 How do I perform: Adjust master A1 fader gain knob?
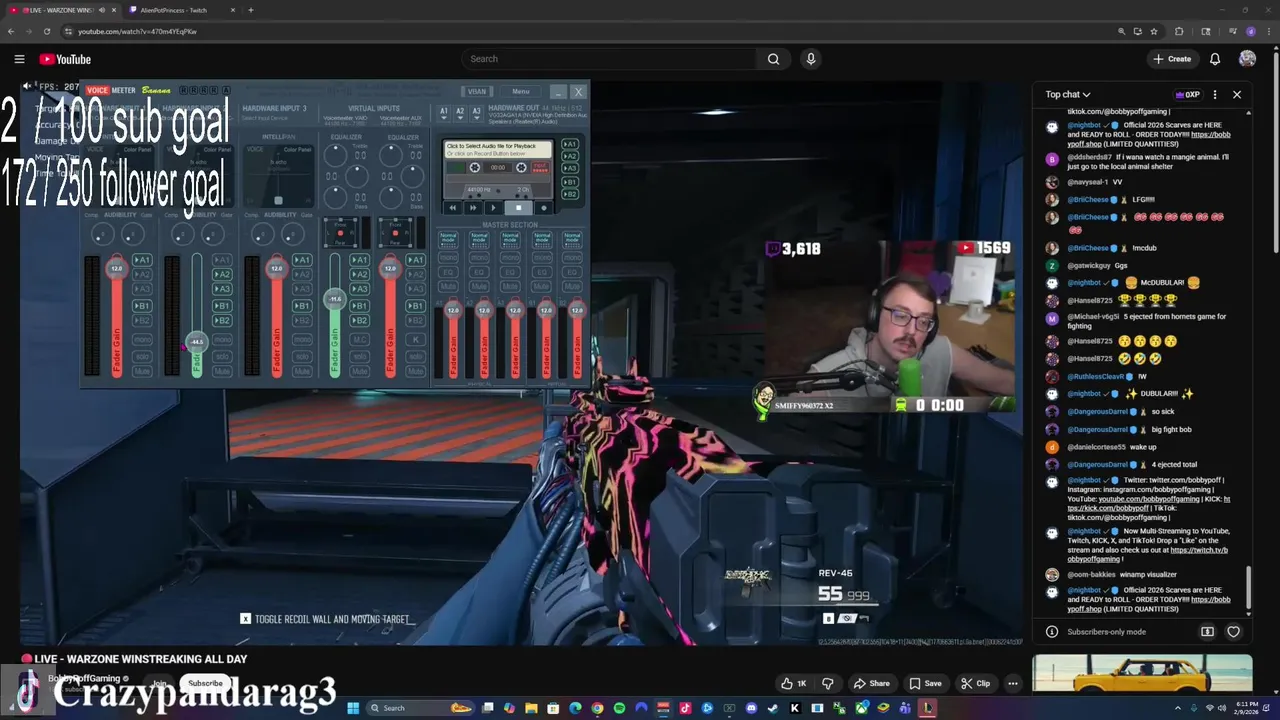tap(453, 310)
